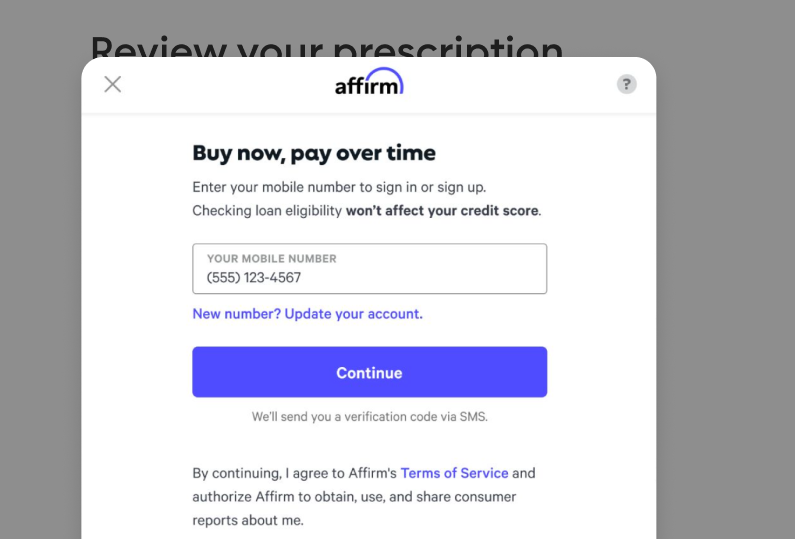Click the Enter your mobile number instruction line
The image size is (795, 539).
(x=339, y=187)
